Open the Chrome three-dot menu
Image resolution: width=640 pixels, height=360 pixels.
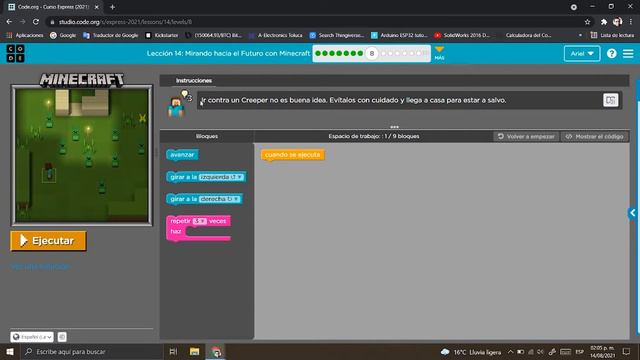(x=631, y=22)
